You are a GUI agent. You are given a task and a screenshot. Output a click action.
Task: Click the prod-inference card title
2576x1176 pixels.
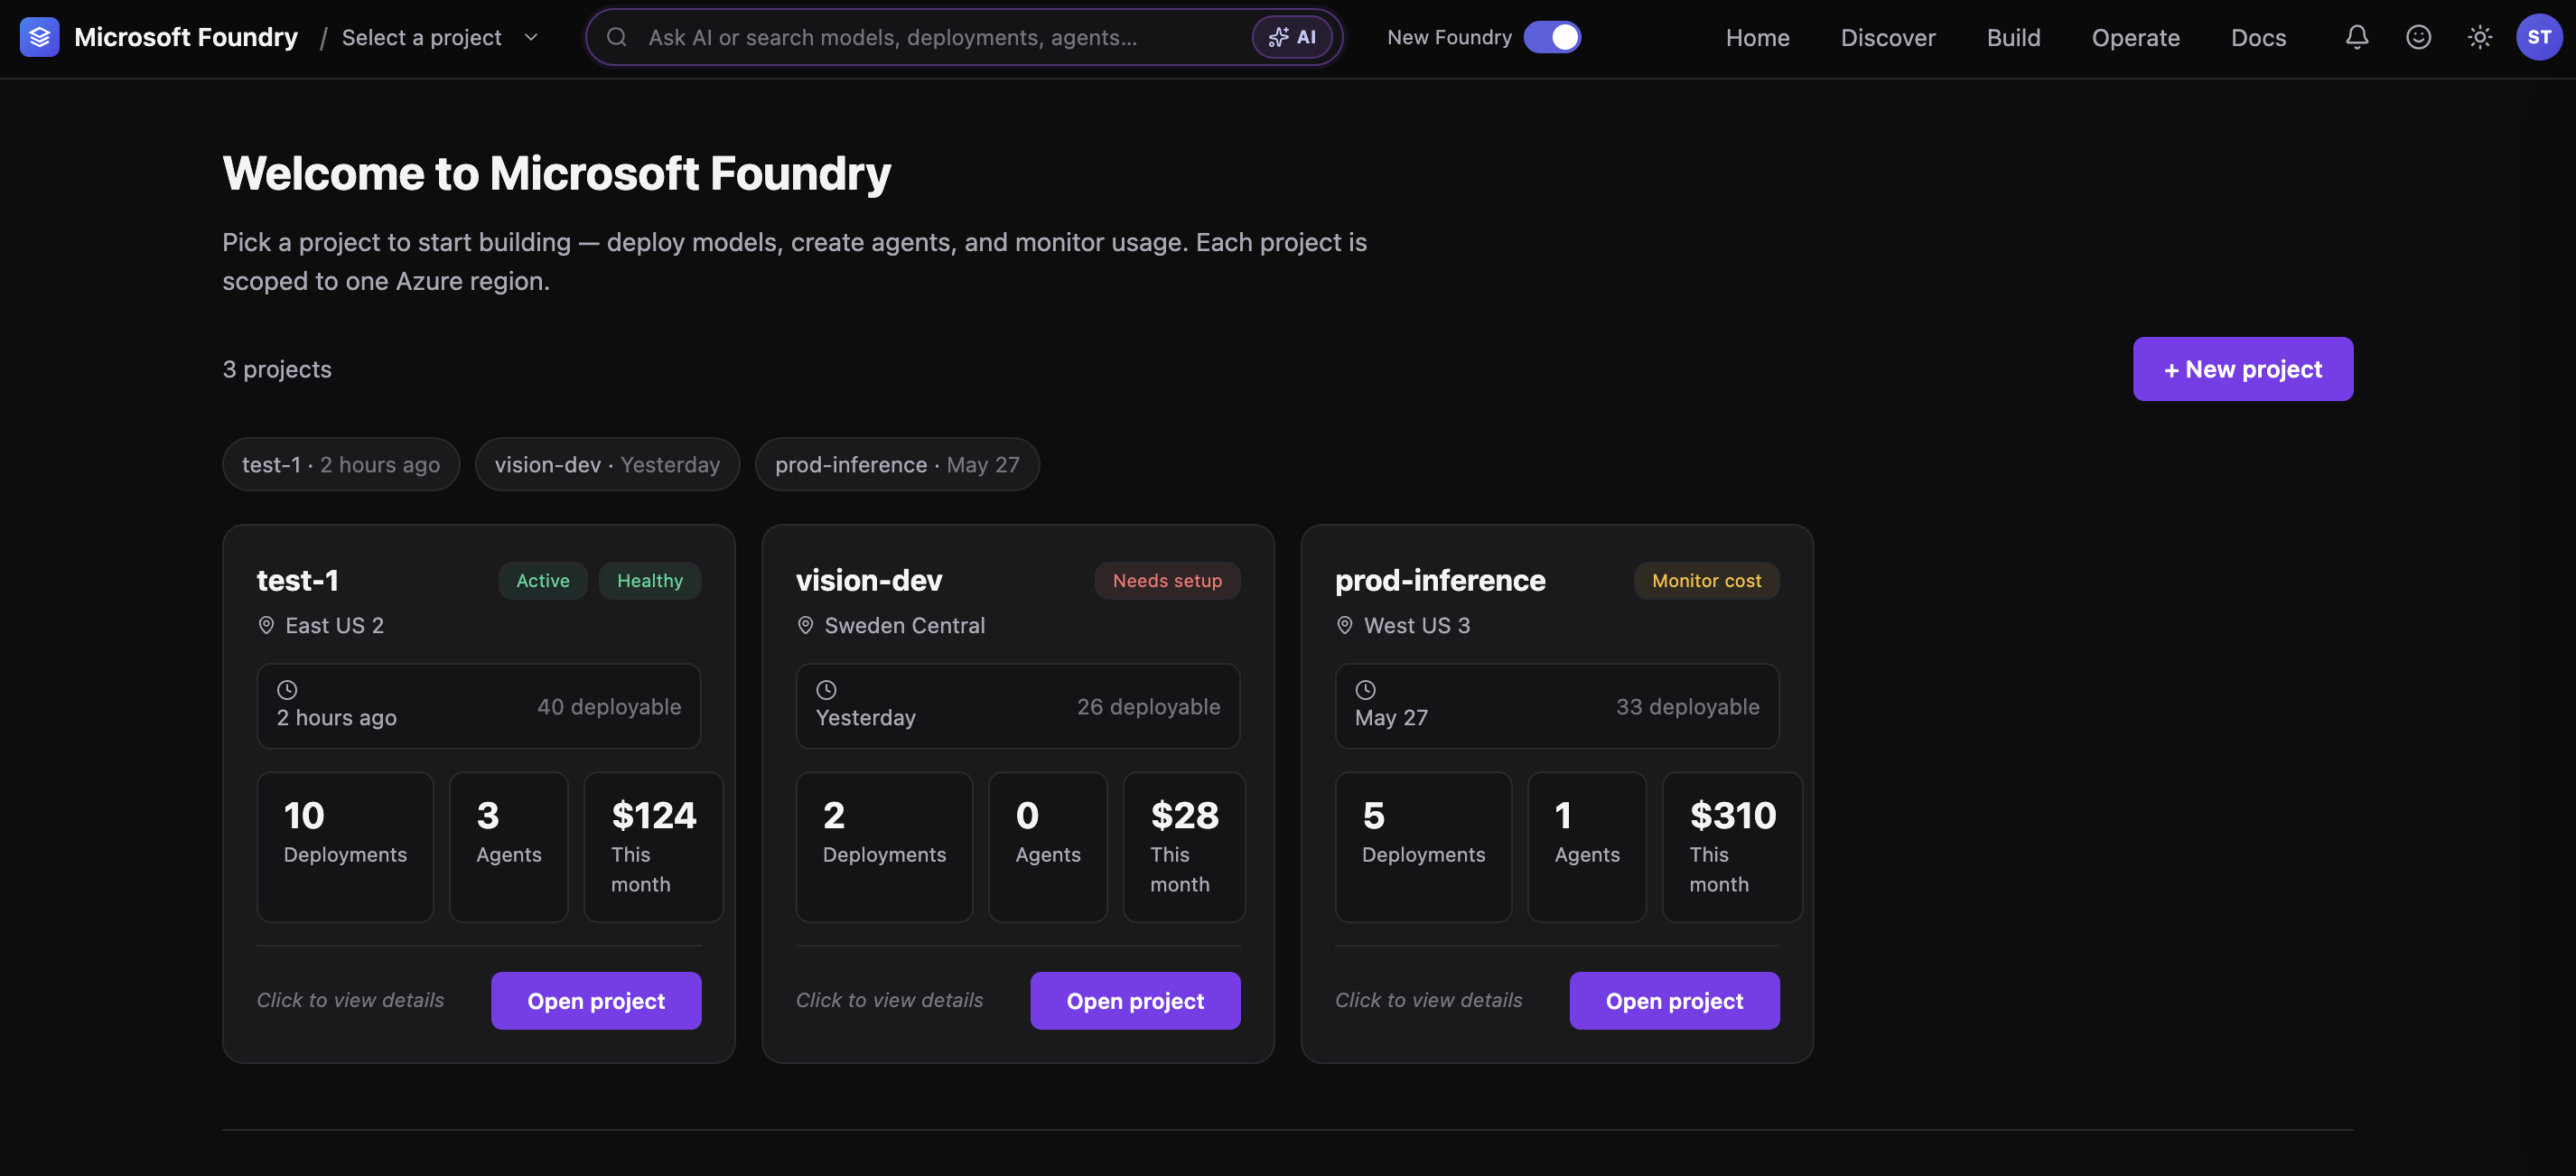pos(1440,580)
